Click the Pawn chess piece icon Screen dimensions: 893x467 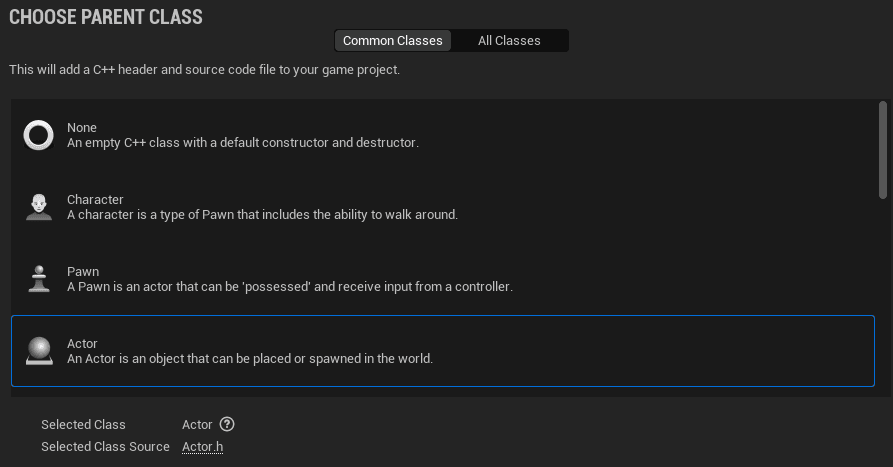click(38, 279)
